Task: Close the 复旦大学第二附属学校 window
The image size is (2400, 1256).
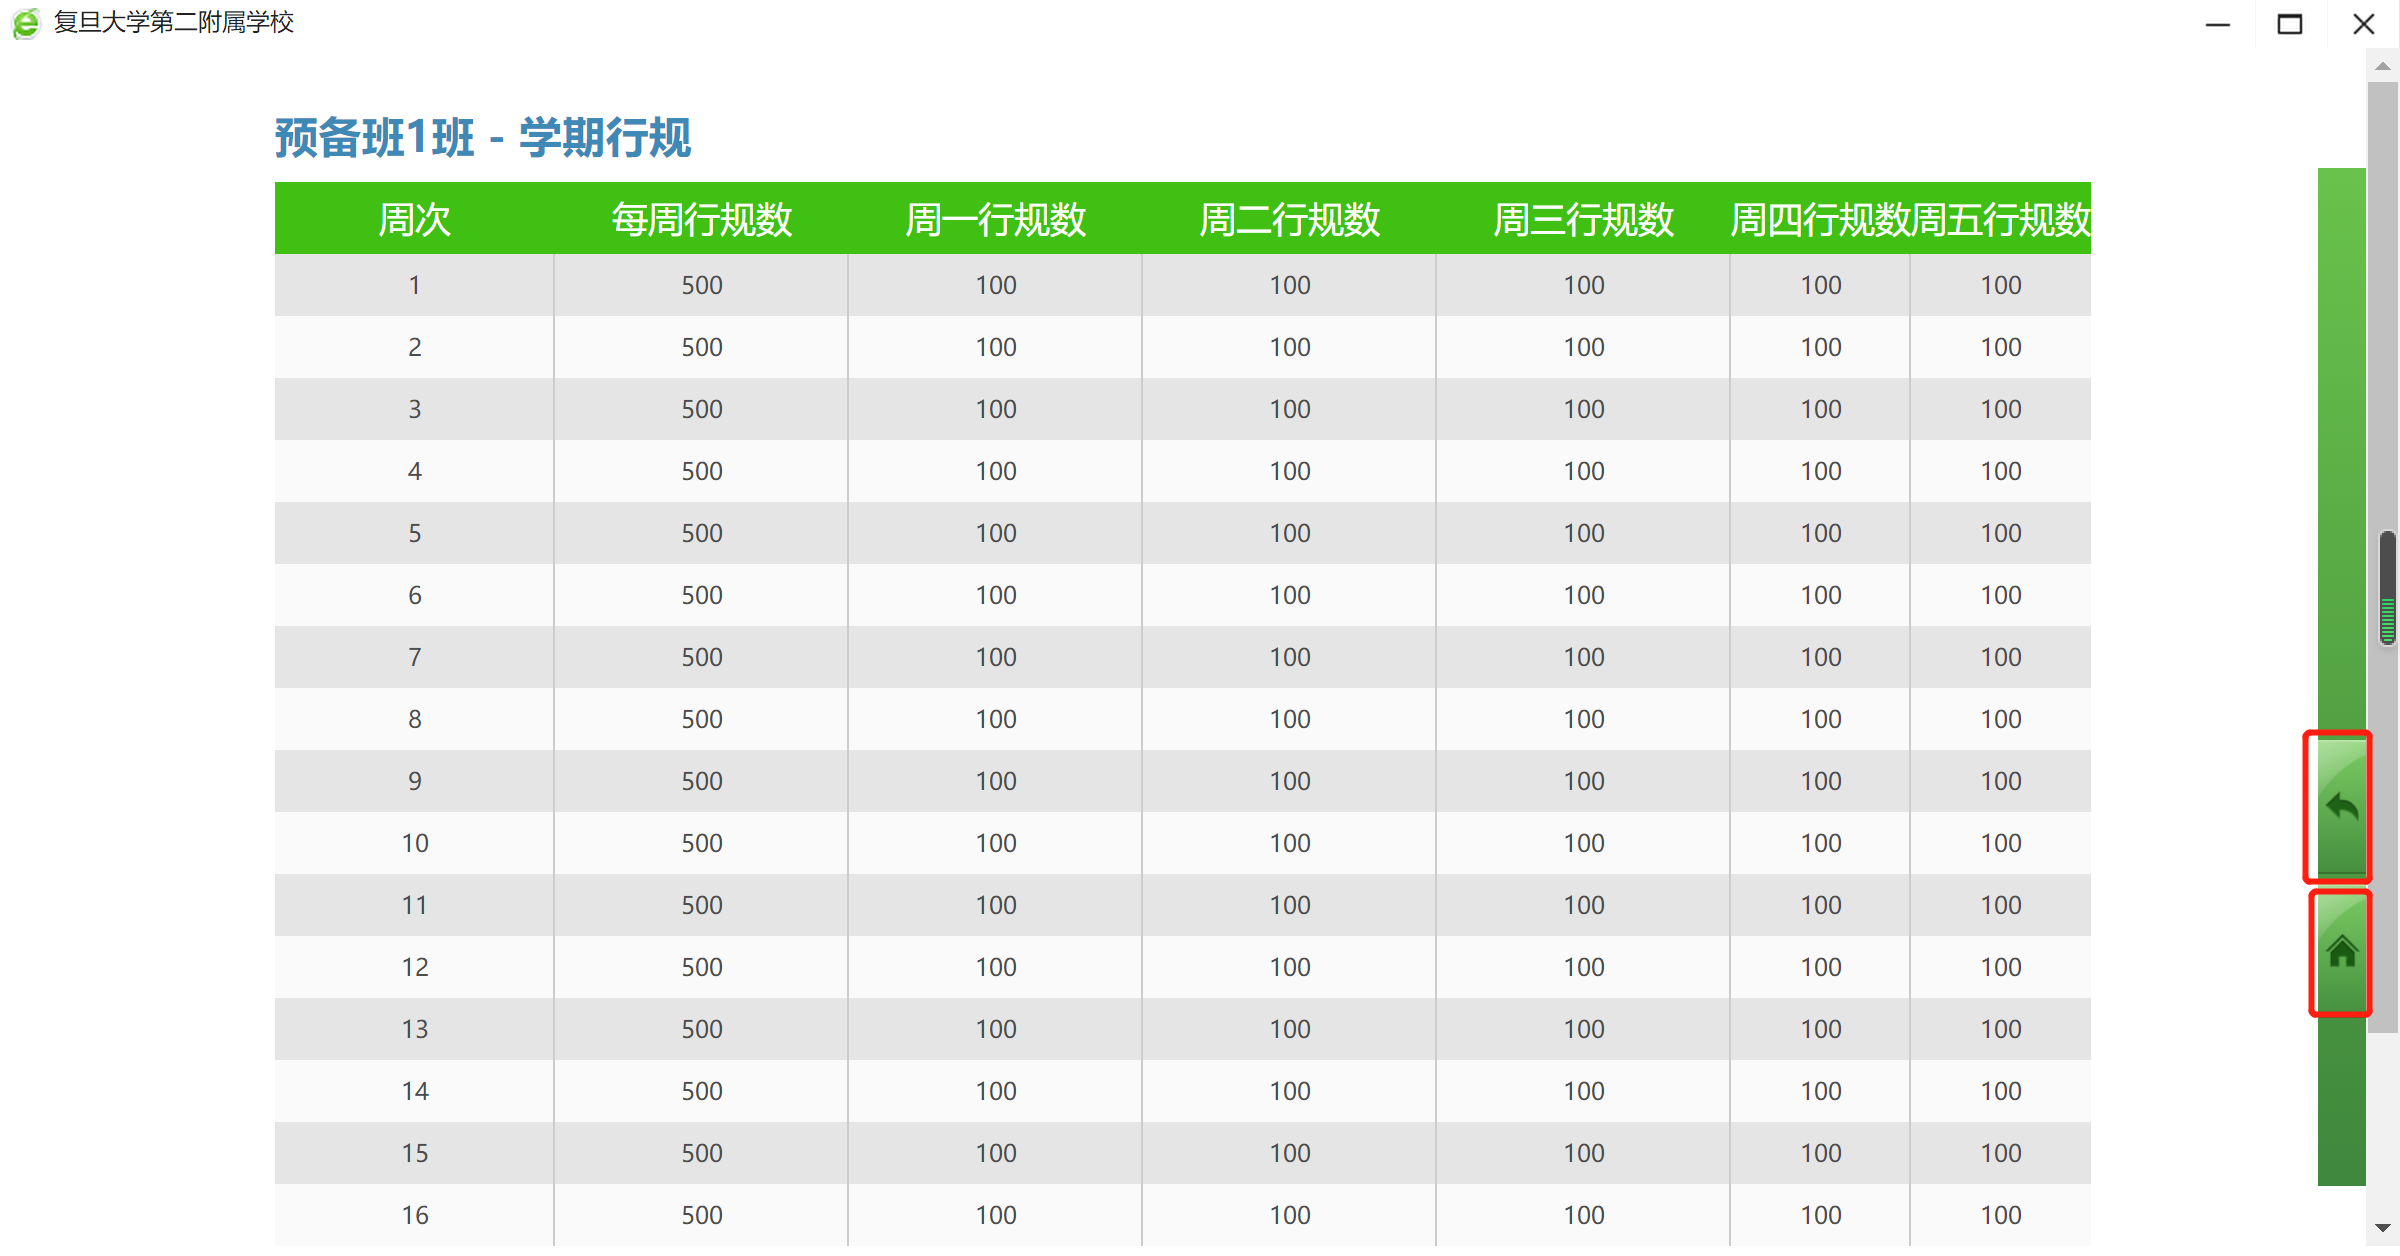Action: tap(2363, 24)
